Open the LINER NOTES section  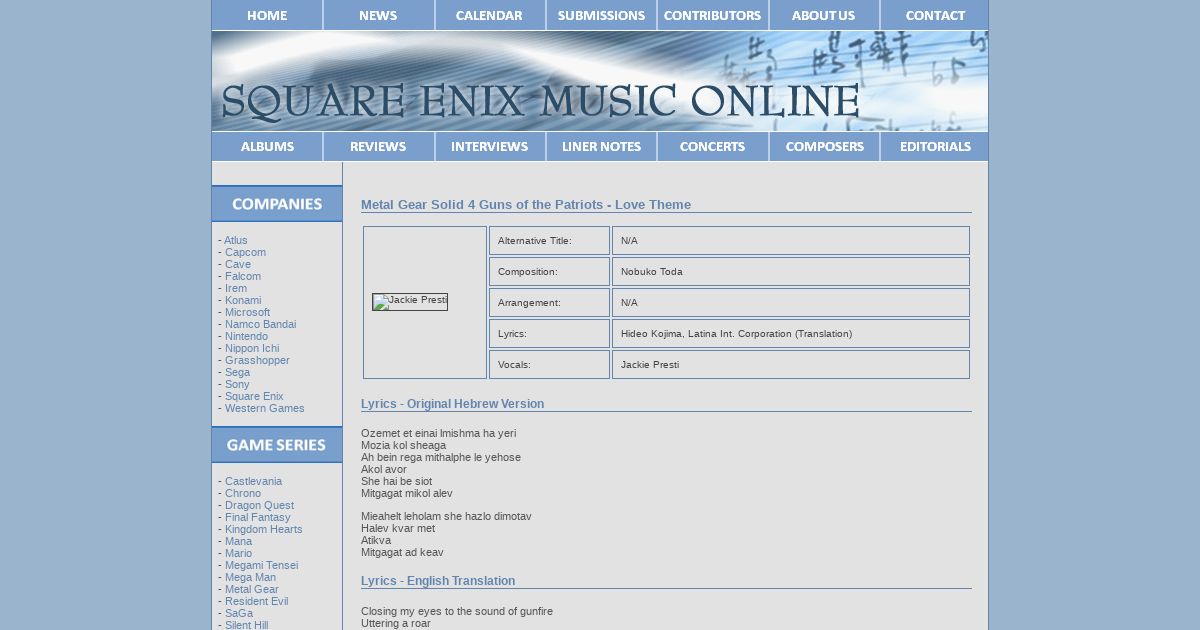tap(601, 146)
